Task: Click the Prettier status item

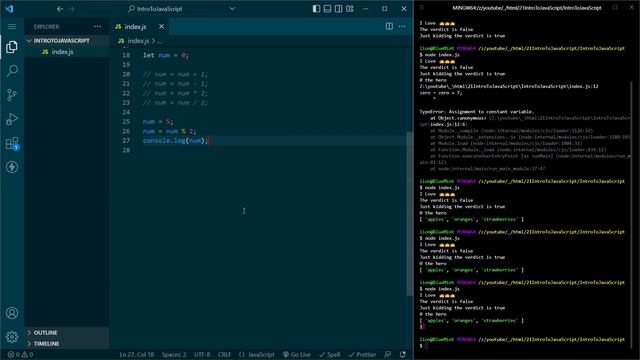Action: [362, 355]
